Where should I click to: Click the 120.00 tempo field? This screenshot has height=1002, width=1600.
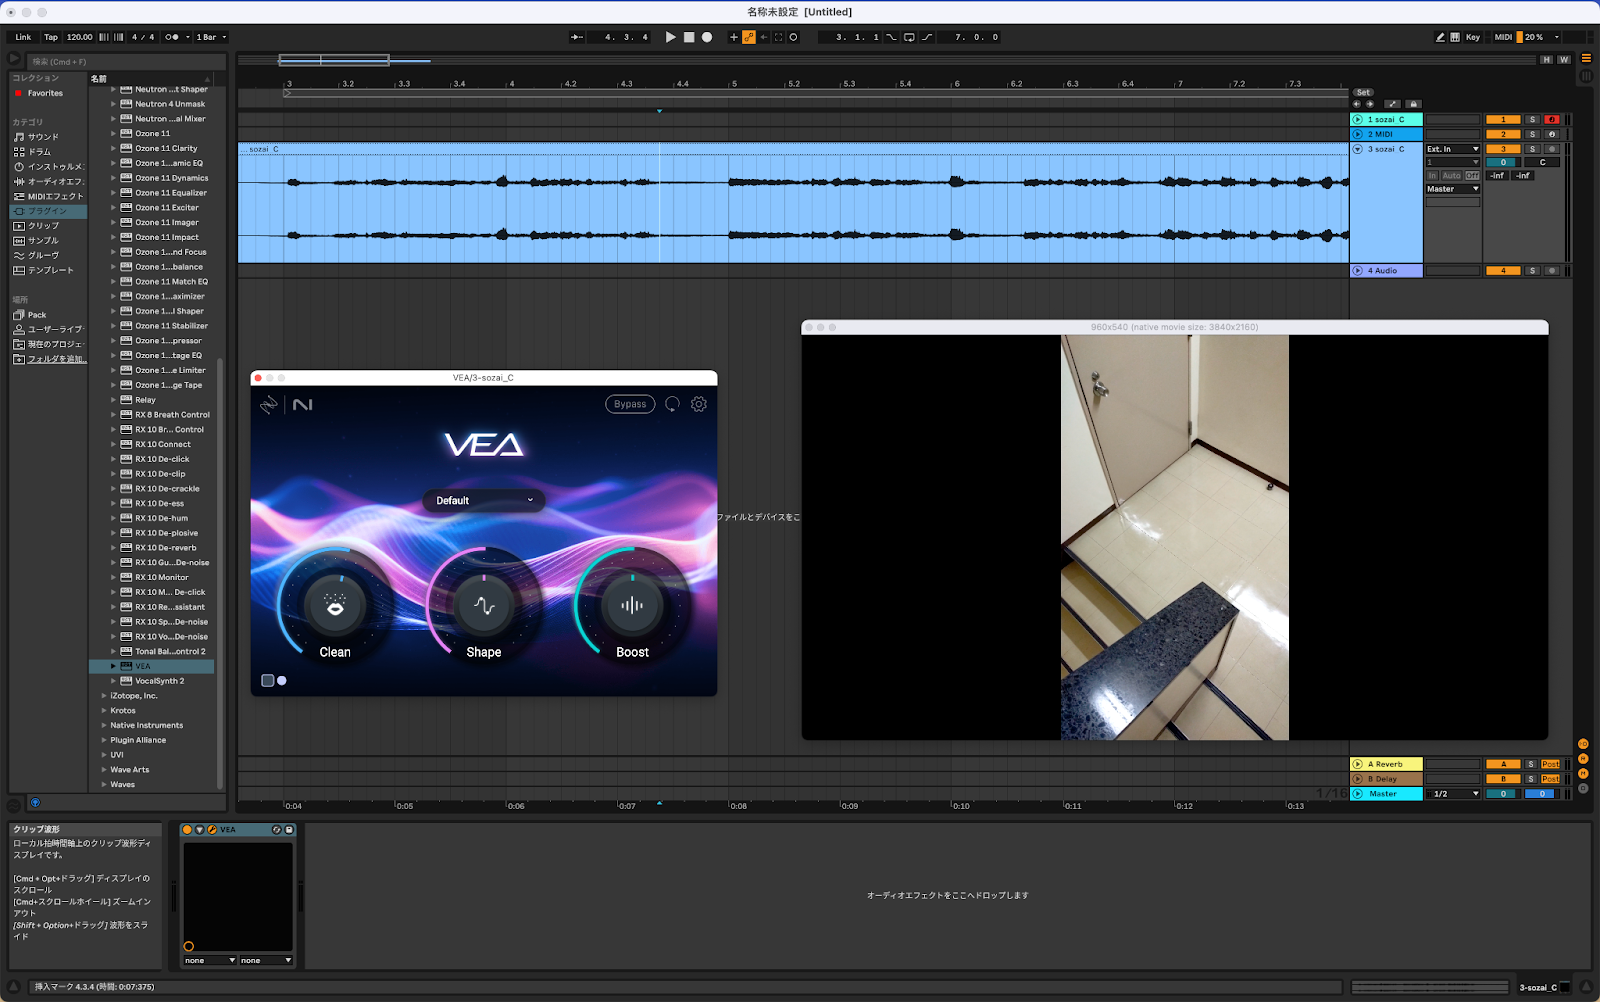point(80,37)
